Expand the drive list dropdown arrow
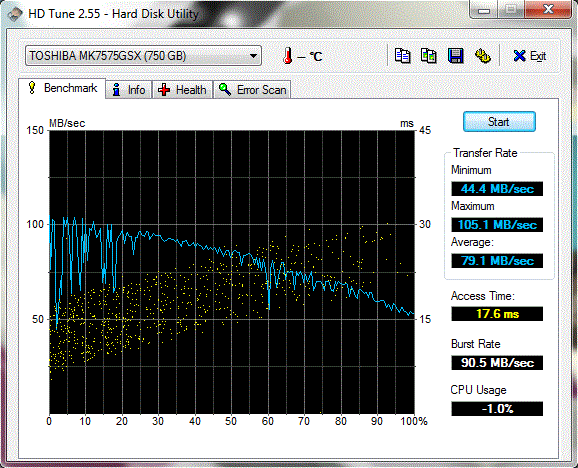The width and height of the screenshot is (578, 468). click(x=253, y=56)
